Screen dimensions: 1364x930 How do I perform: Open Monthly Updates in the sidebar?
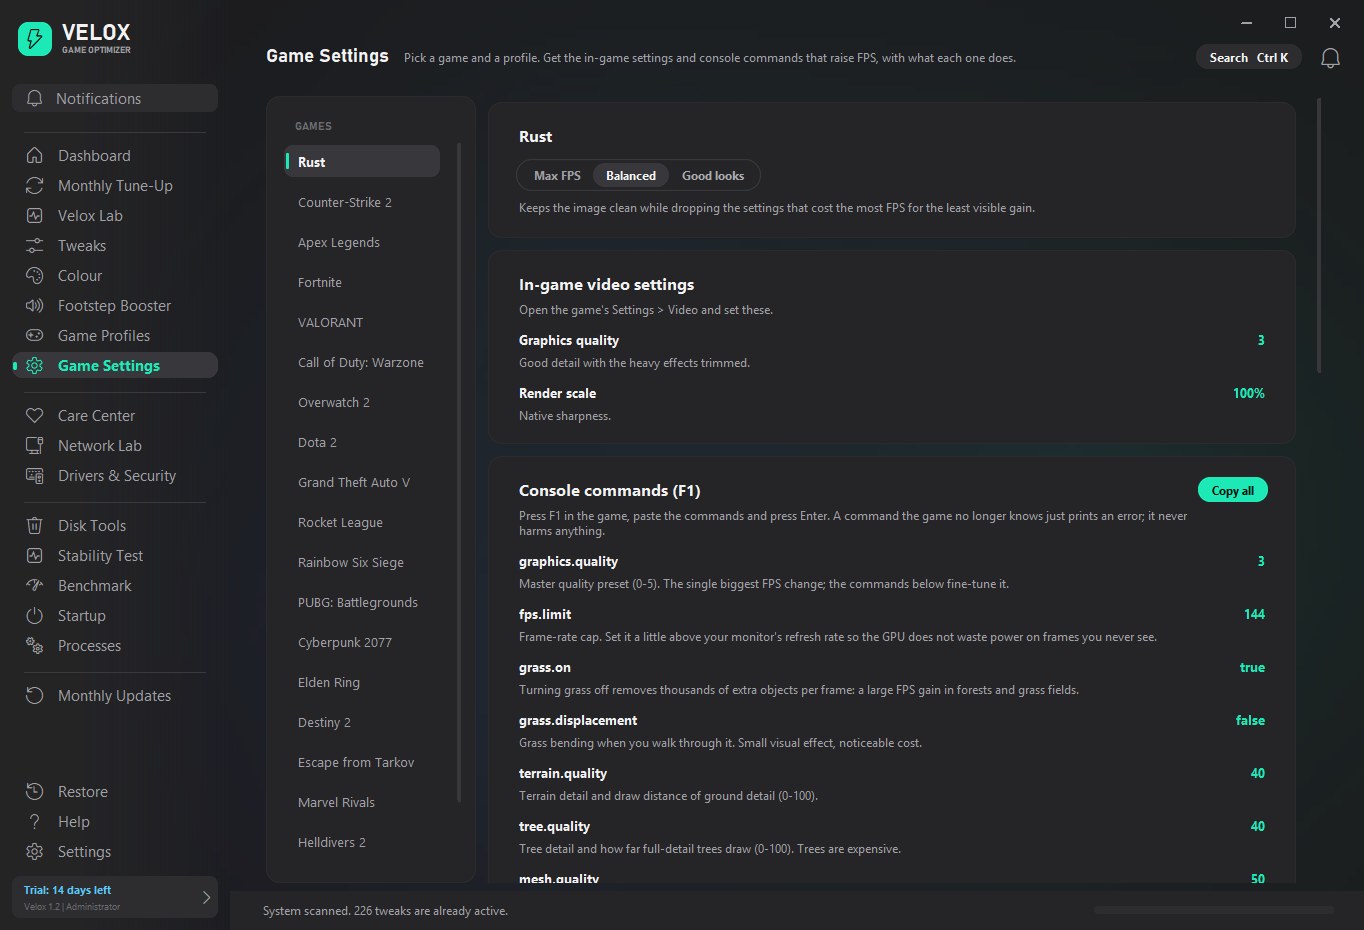(x=114, y=695)
